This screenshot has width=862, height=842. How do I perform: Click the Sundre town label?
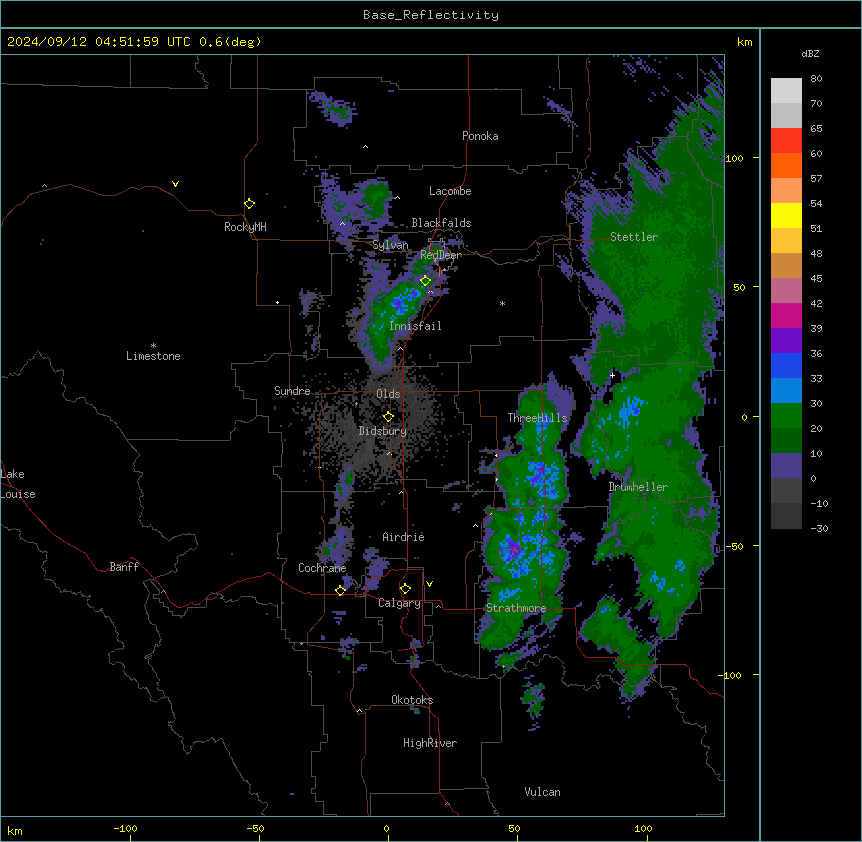(292, 391)
